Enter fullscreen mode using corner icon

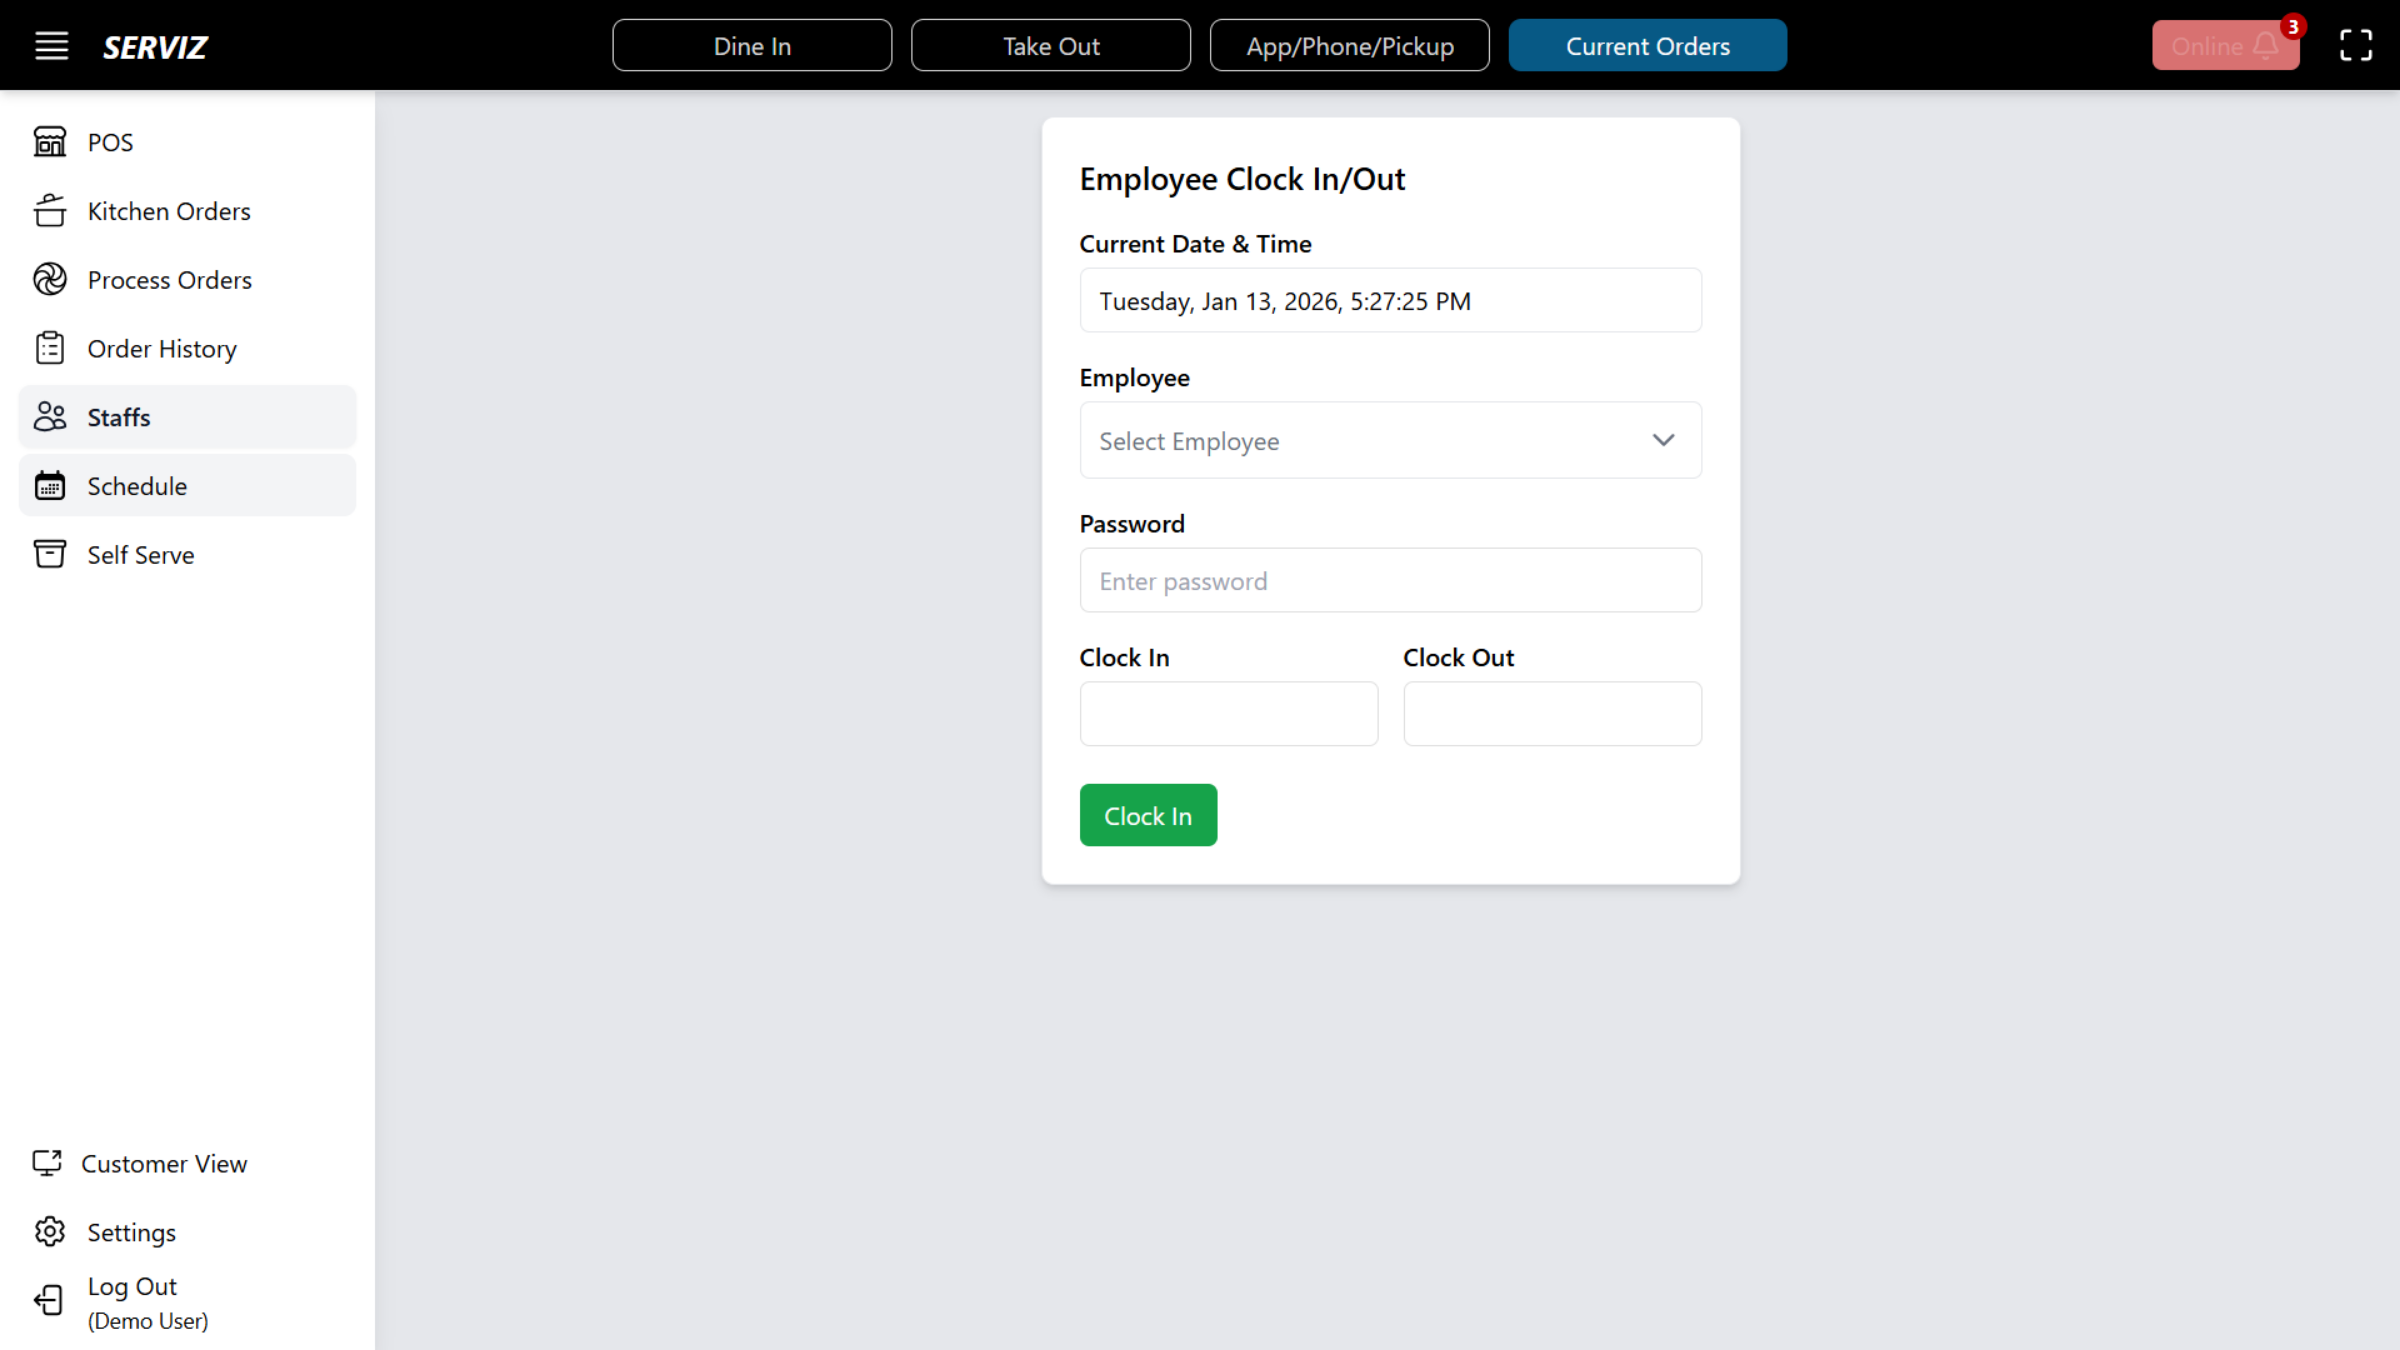click(x=2355, y=46)
